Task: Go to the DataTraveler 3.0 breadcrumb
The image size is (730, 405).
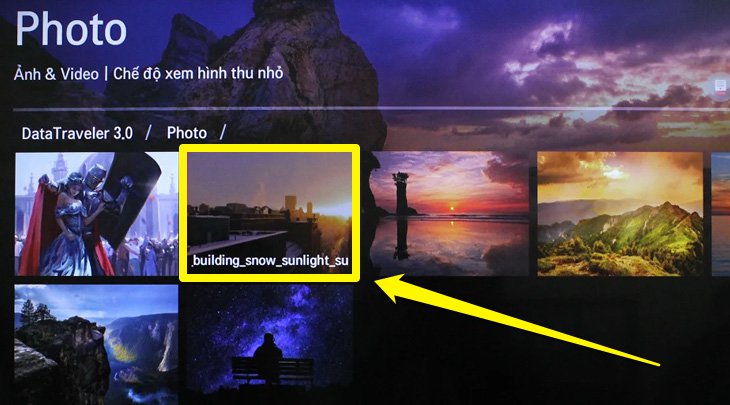Action: [x=77, y=134]
